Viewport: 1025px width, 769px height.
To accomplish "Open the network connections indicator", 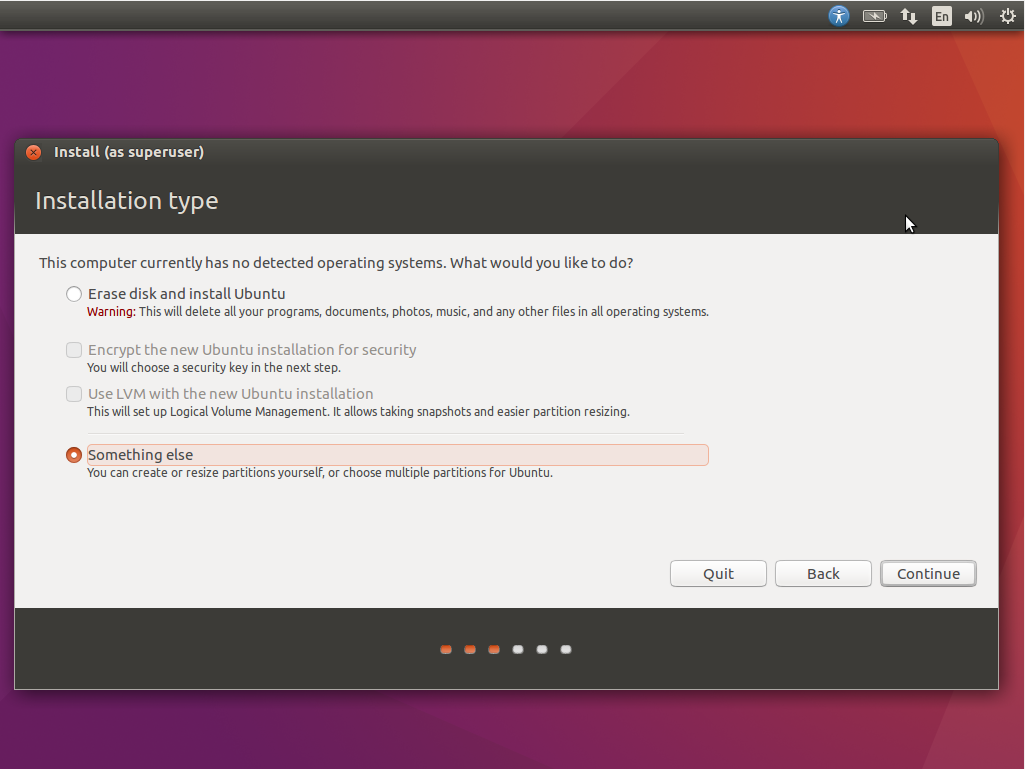I will pyautogui.click(x=908, y=16).
